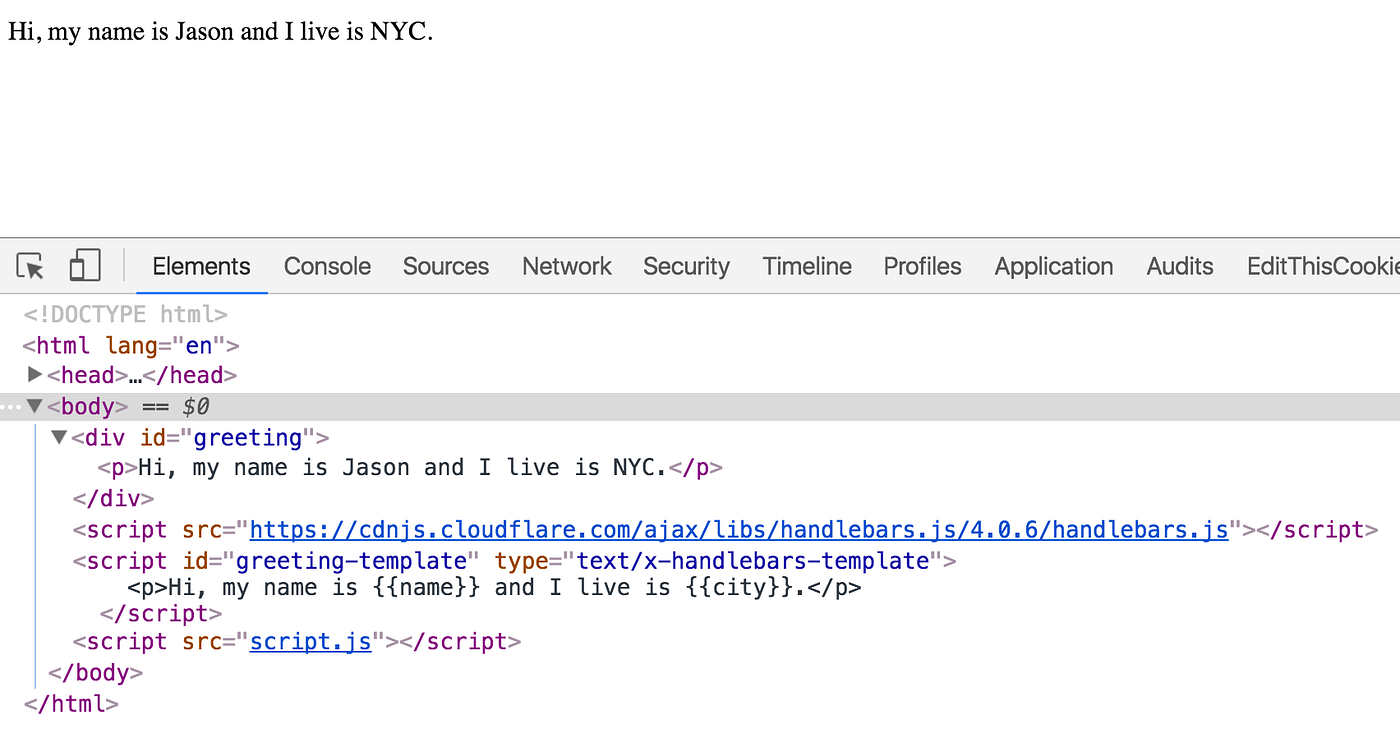Switch to the Timeline tab
Image resolution: width=1400 pixels, height=735 pixels.
tap(807, 266)
